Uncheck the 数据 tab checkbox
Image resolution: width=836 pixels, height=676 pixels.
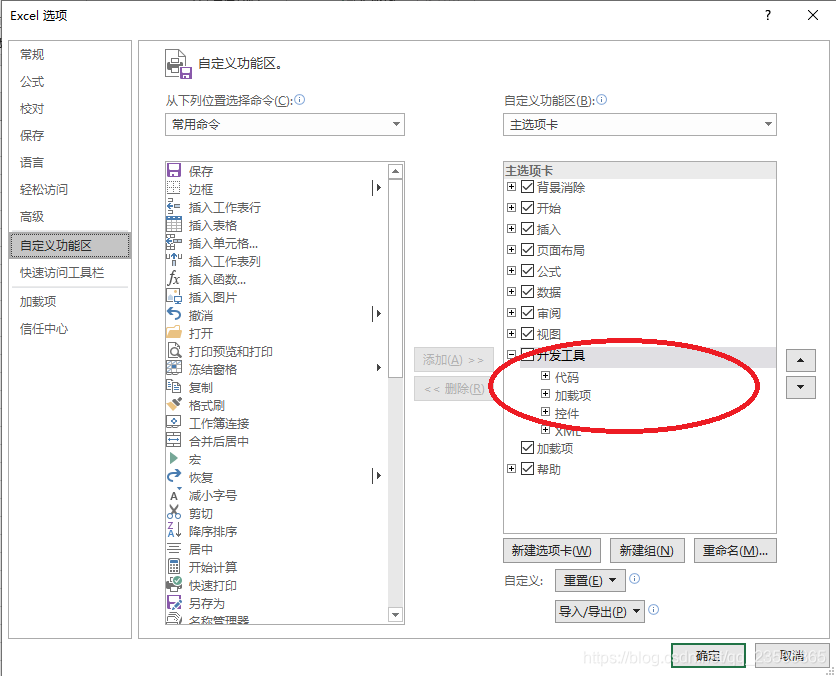527,292
